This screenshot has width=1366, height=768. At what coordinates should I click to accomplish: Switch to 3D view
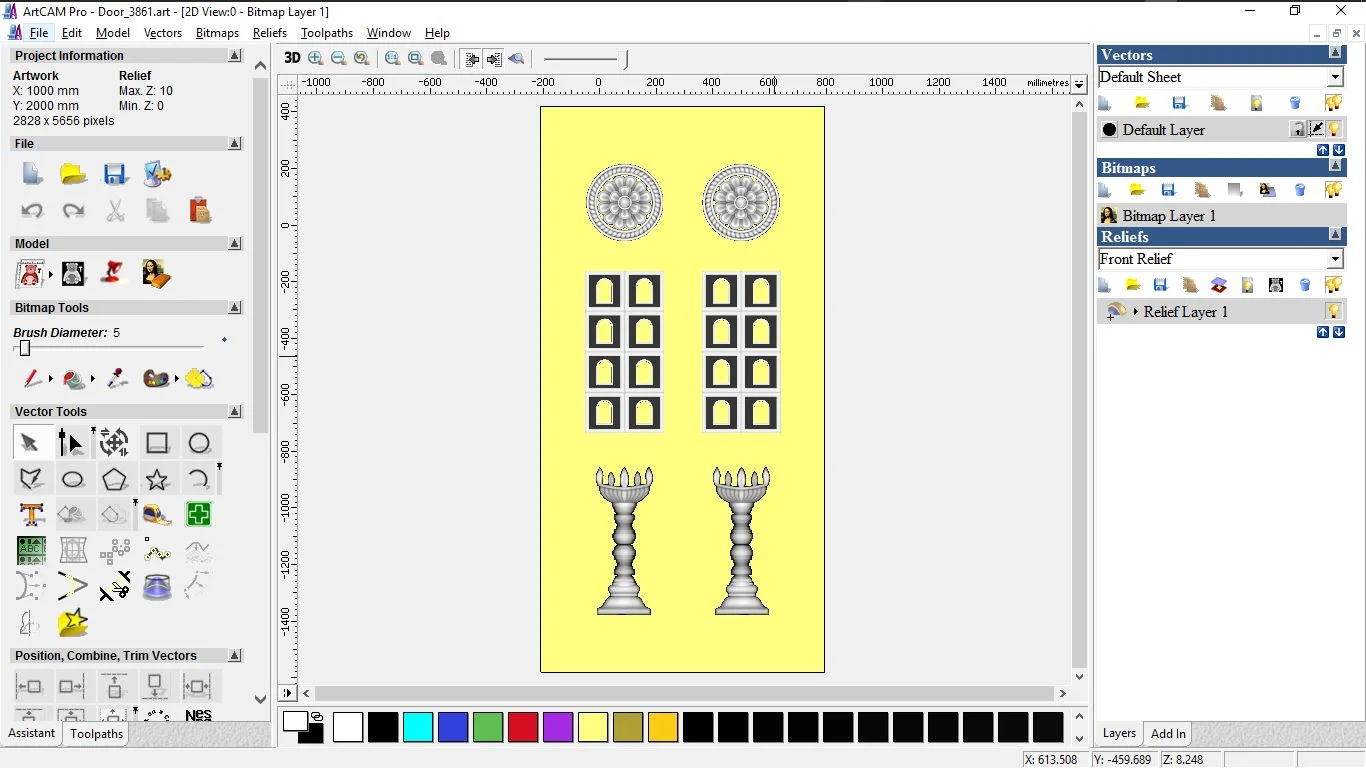coord(292,58)
